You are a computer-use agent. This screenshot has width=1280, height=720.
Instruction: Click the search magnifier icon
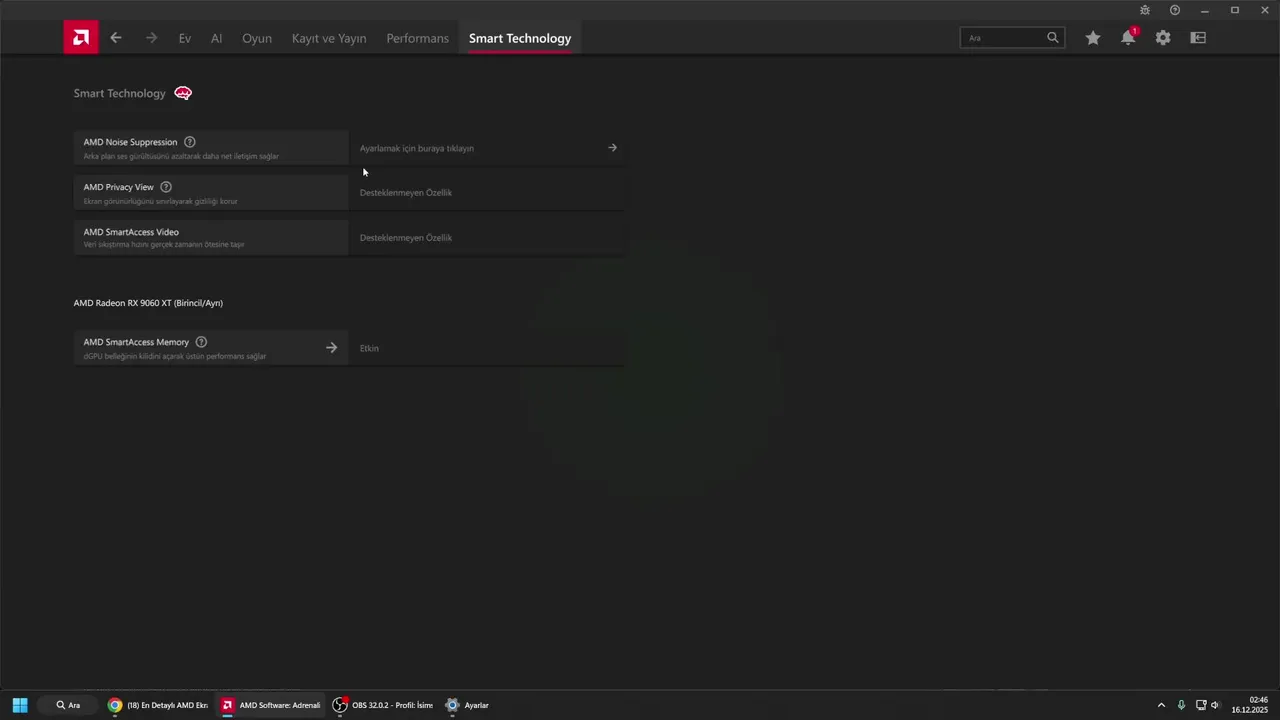point(1053,38)
